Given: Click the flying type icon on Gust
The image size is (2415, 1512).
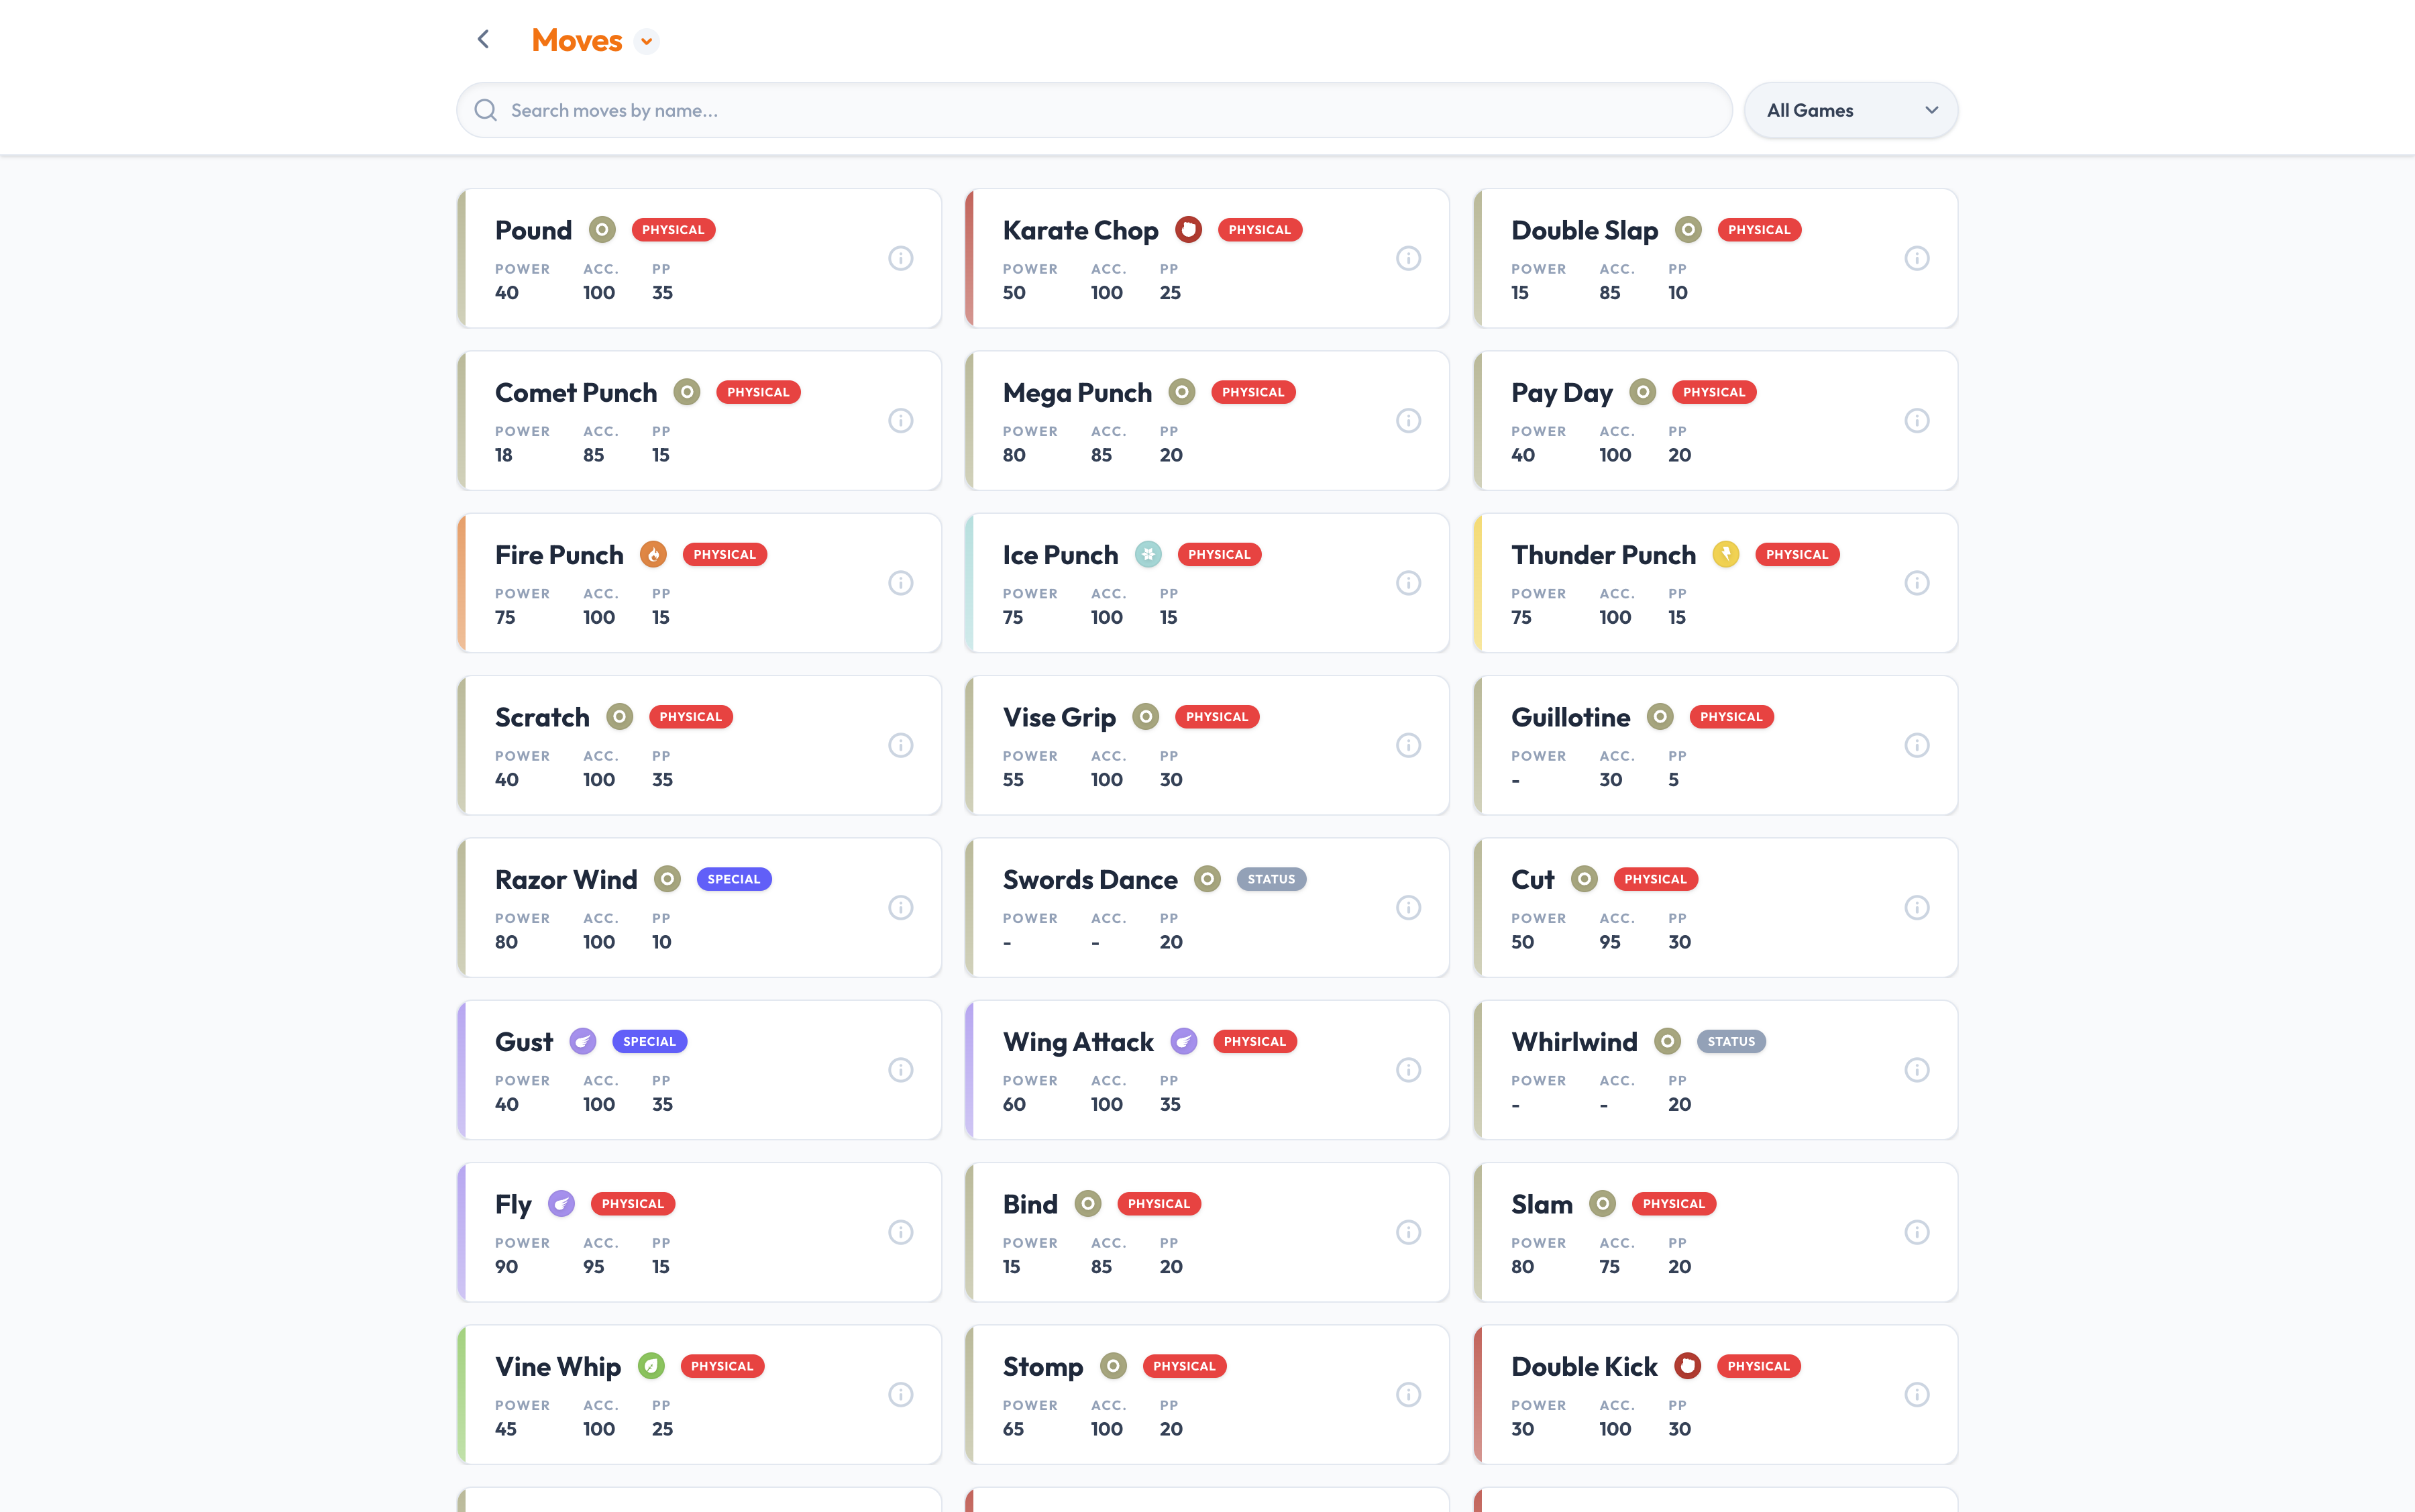Looking at the screenshot, I should coord(582,1041).
